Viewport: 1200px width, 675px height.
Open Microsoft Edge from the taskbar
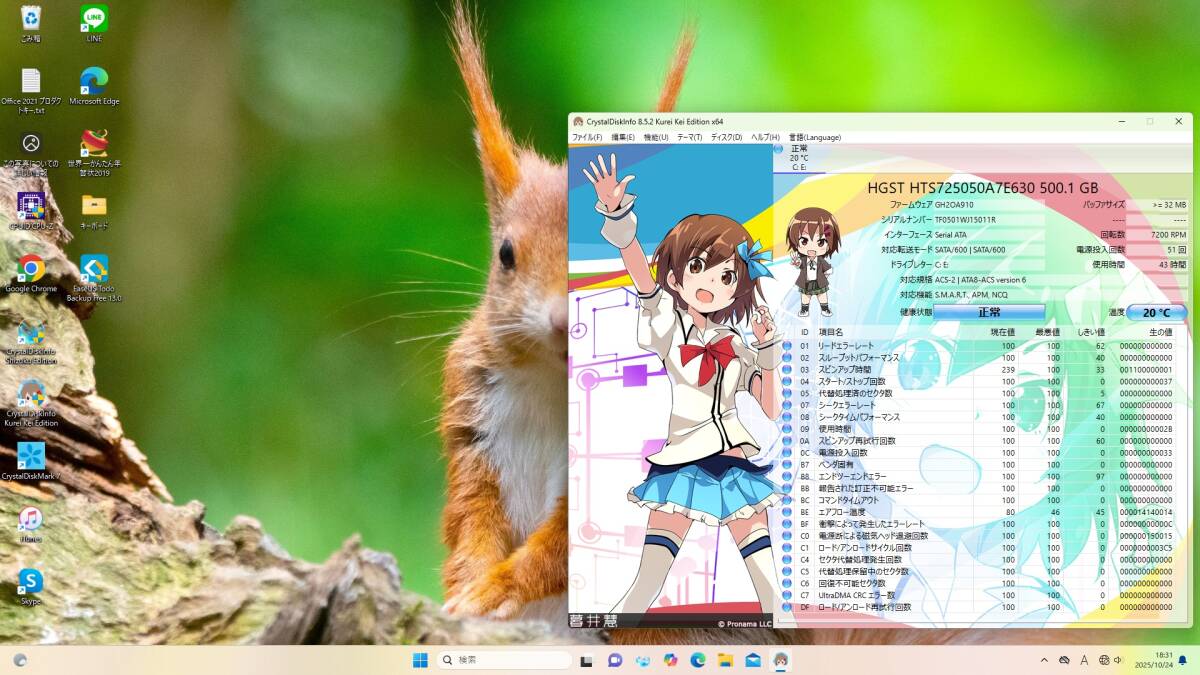[698, 660]
